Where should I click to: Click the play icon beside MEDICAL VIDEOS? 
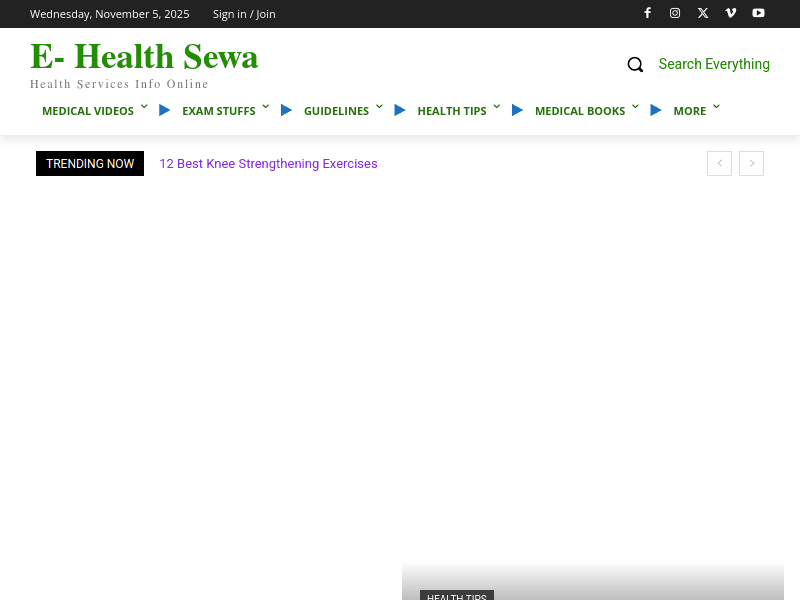click(x=164, y=110)
